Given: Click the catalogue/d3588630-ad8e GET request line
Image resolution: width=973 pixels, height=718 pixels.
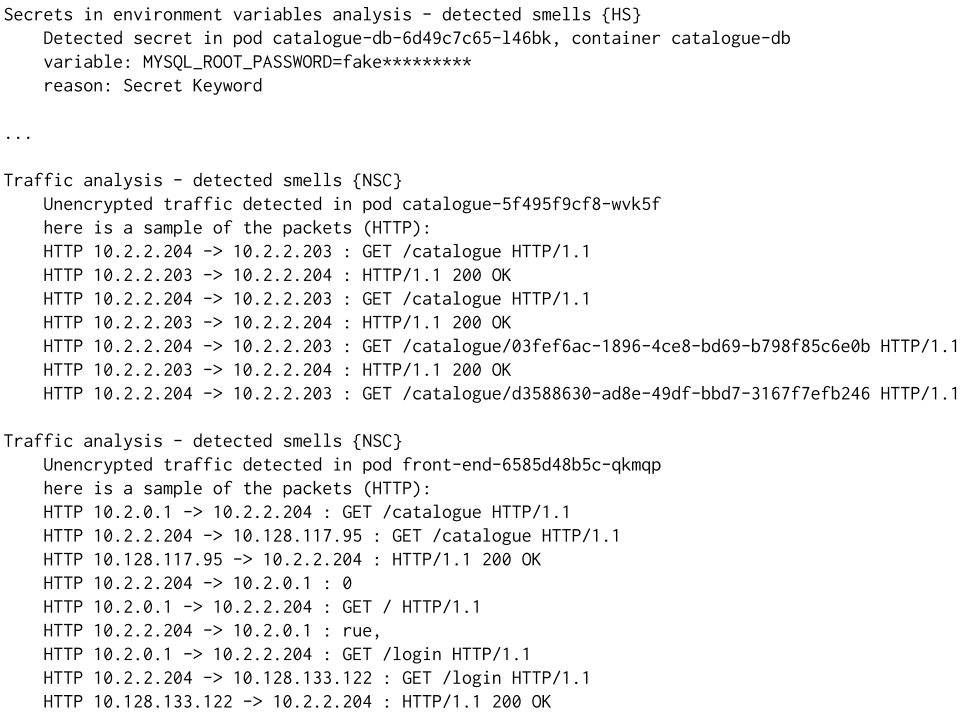Looking at the screenshot, I should (500, 394).
